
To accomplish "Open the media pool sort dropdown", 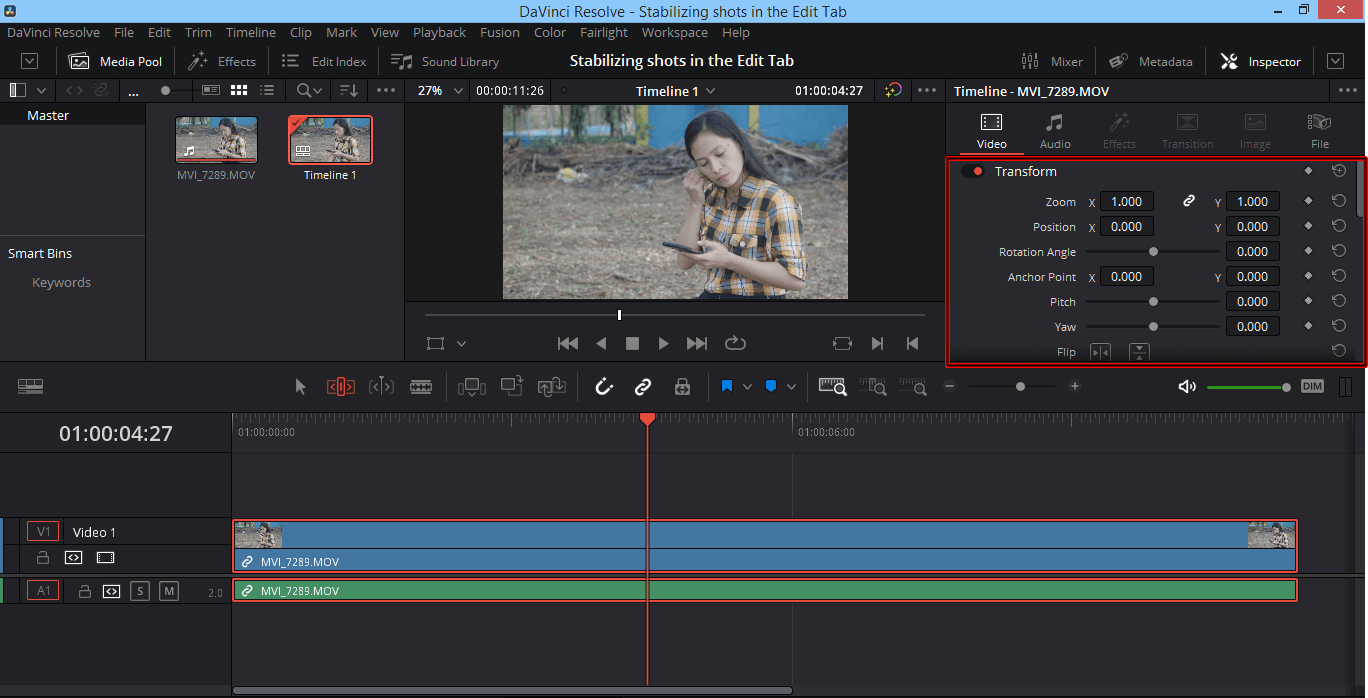I will click(348, 90).
